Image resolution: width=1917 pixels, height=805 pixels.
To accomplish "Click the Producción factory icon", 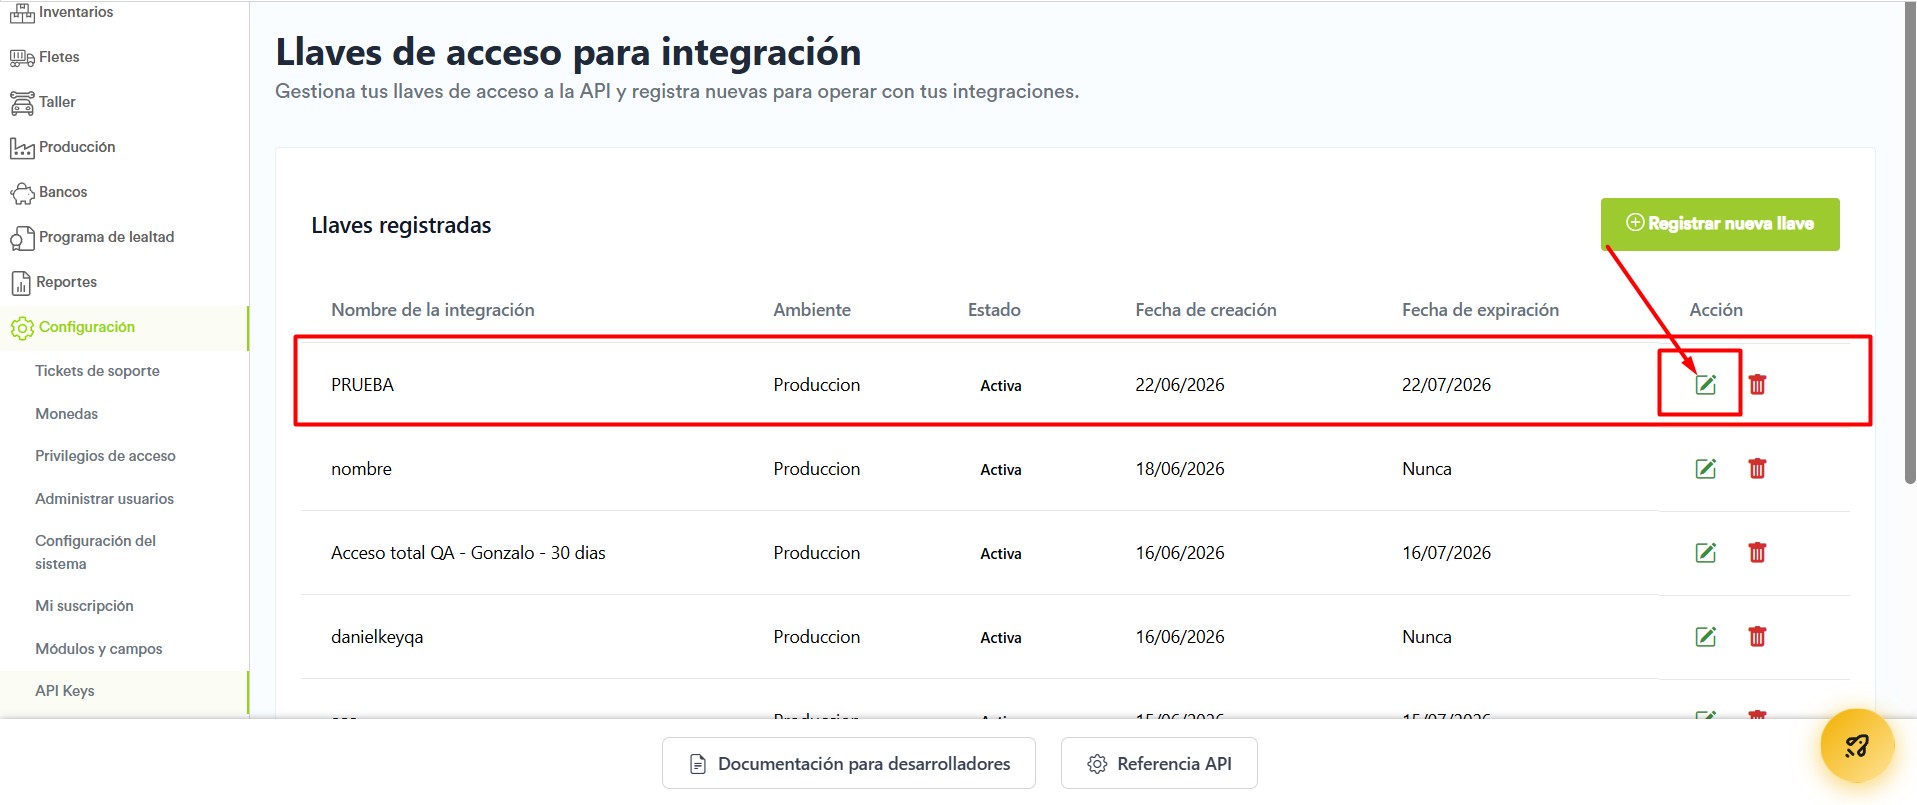I will pos(21,148).
